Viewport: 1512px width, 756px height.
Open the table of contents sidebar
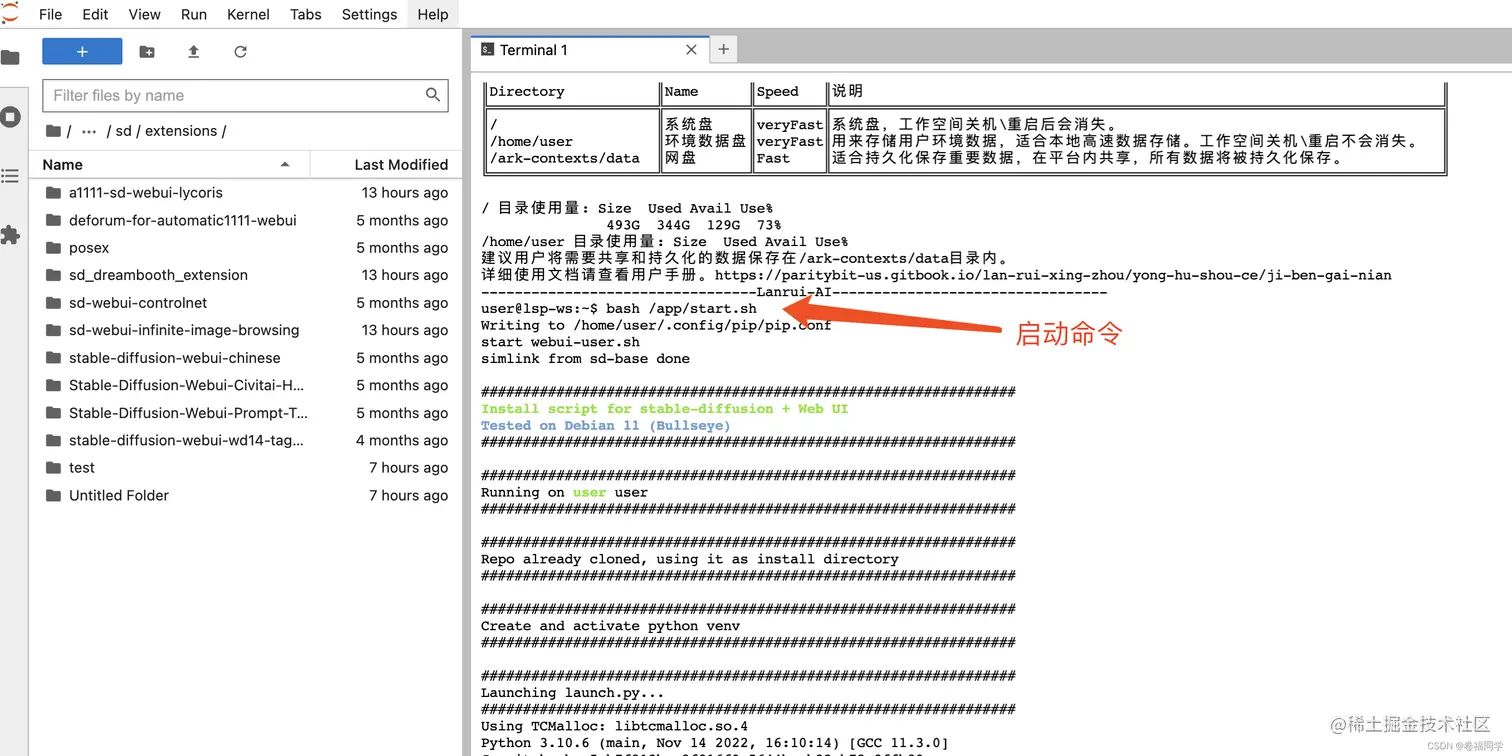tap(10, 176)
